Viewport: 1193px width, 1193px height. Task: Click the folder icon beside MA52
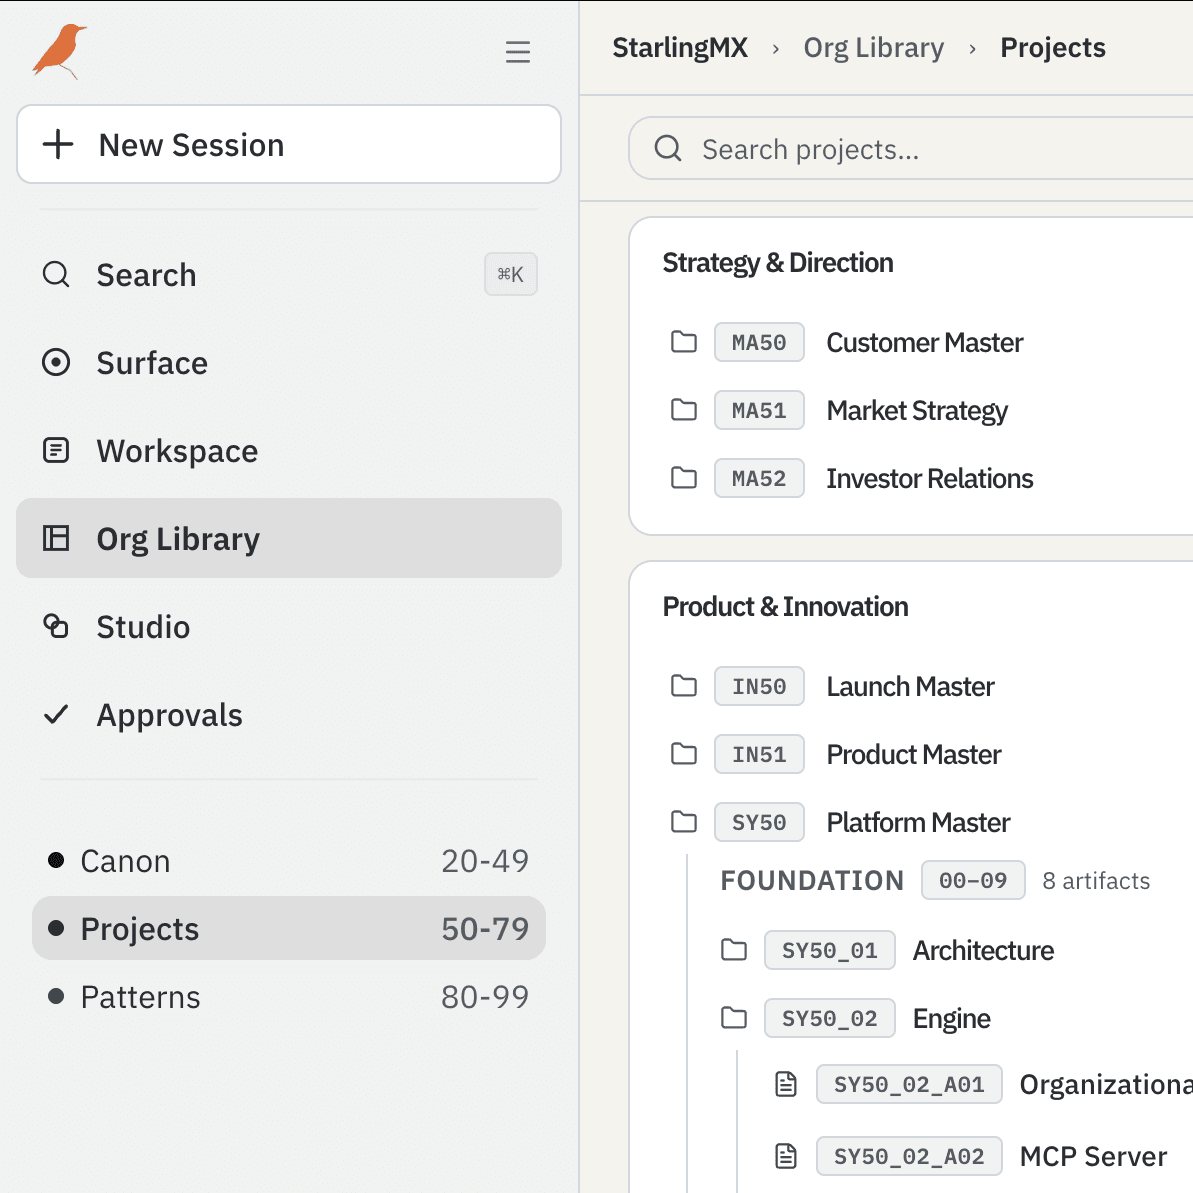684,478
